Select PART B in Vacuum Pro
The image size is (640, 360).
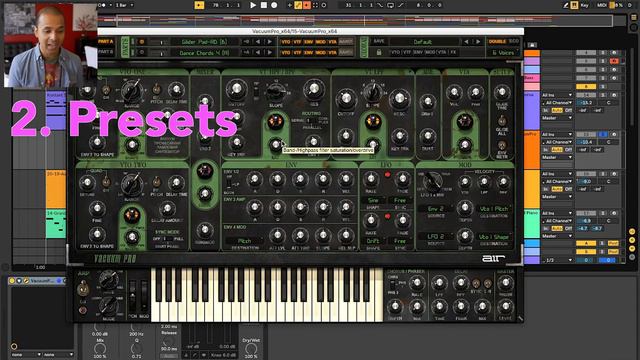pos(106,52)
